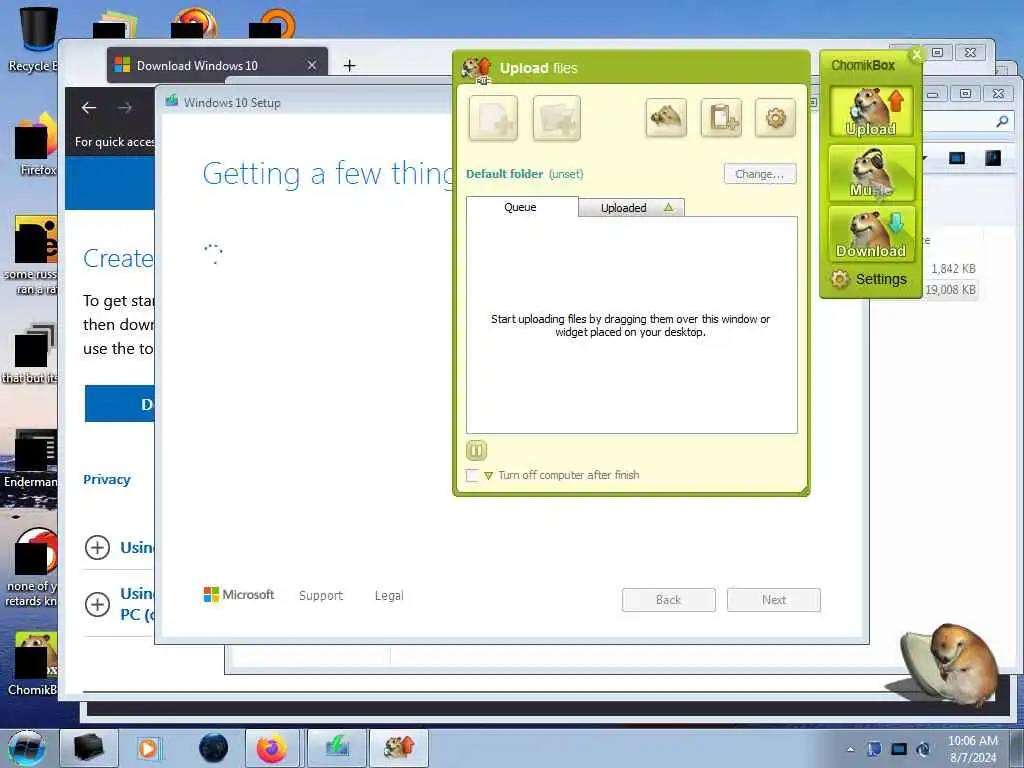Click the hamster desktop widget
Image resolution: width=1024 pixels, height=768 pixels.
pos(948,664)
